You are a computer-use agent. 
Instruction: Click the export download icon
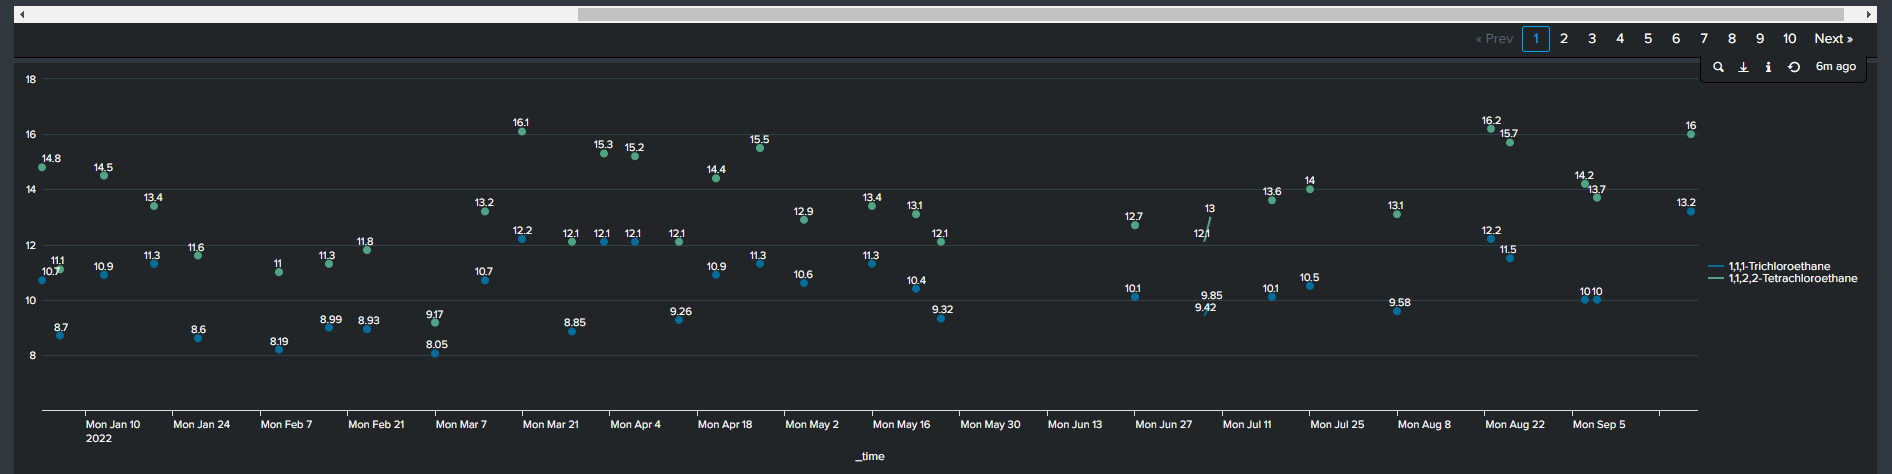click(1743, 67)
